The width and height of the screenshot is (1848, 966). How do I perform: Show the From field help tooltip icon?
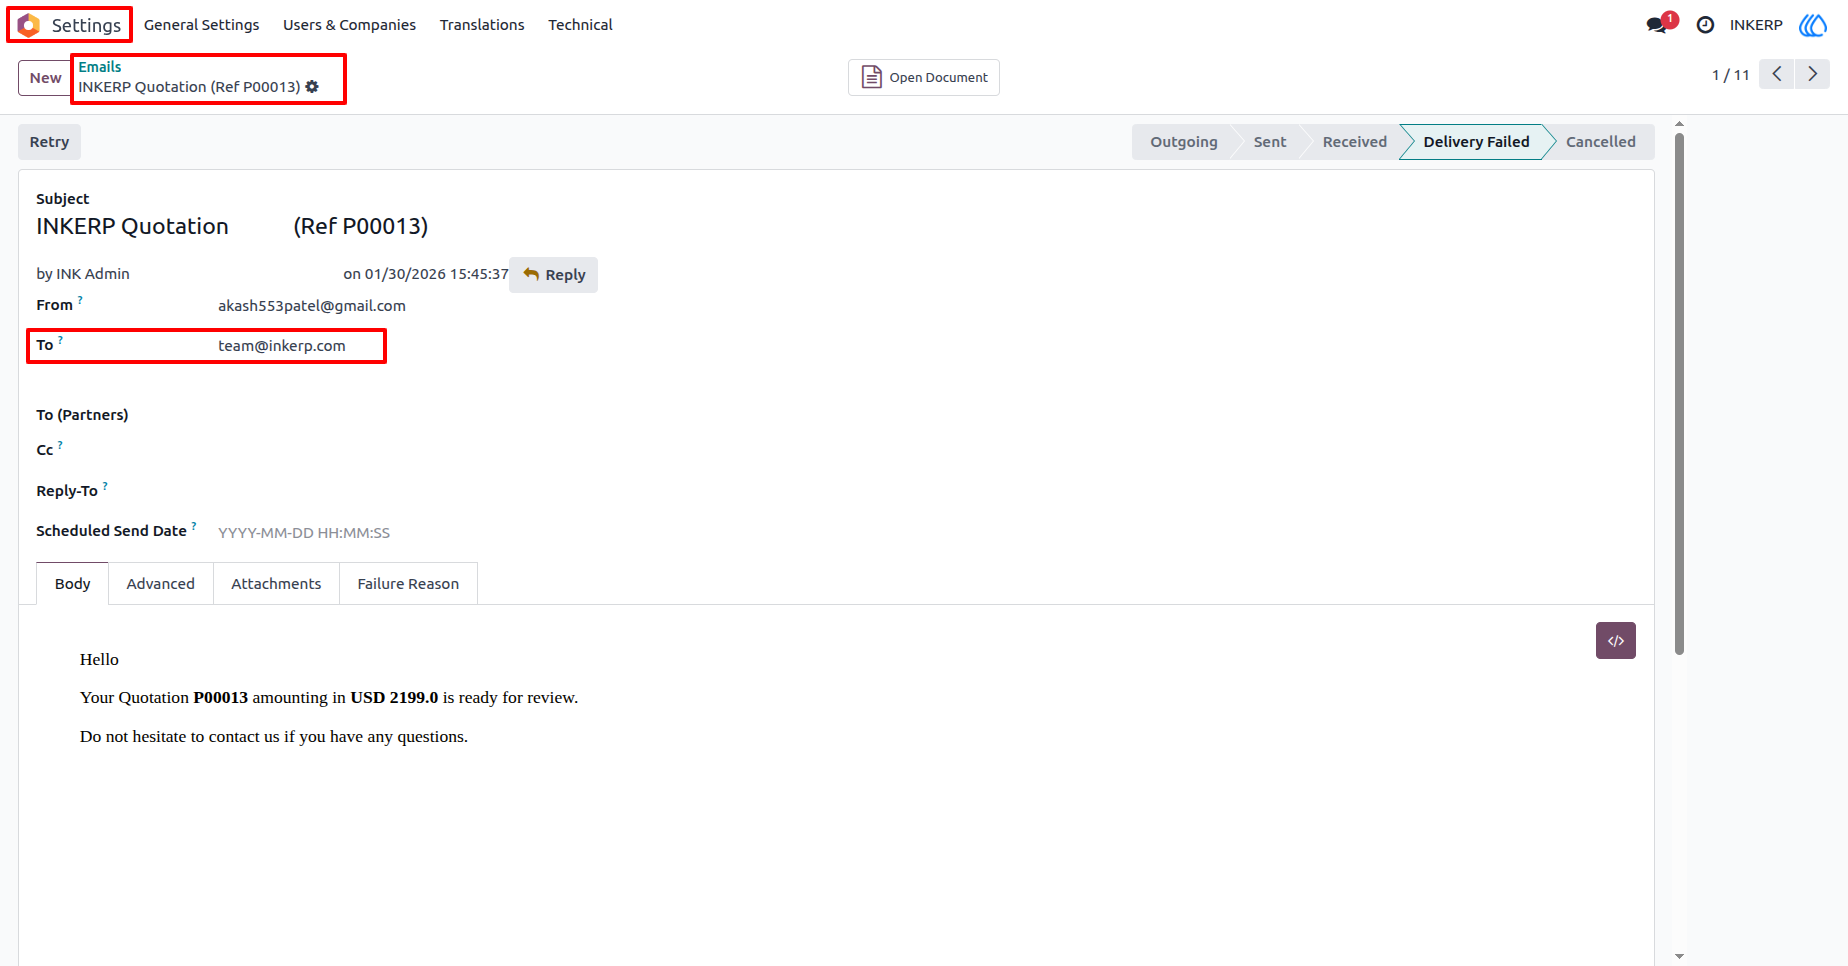coord(80,299)
